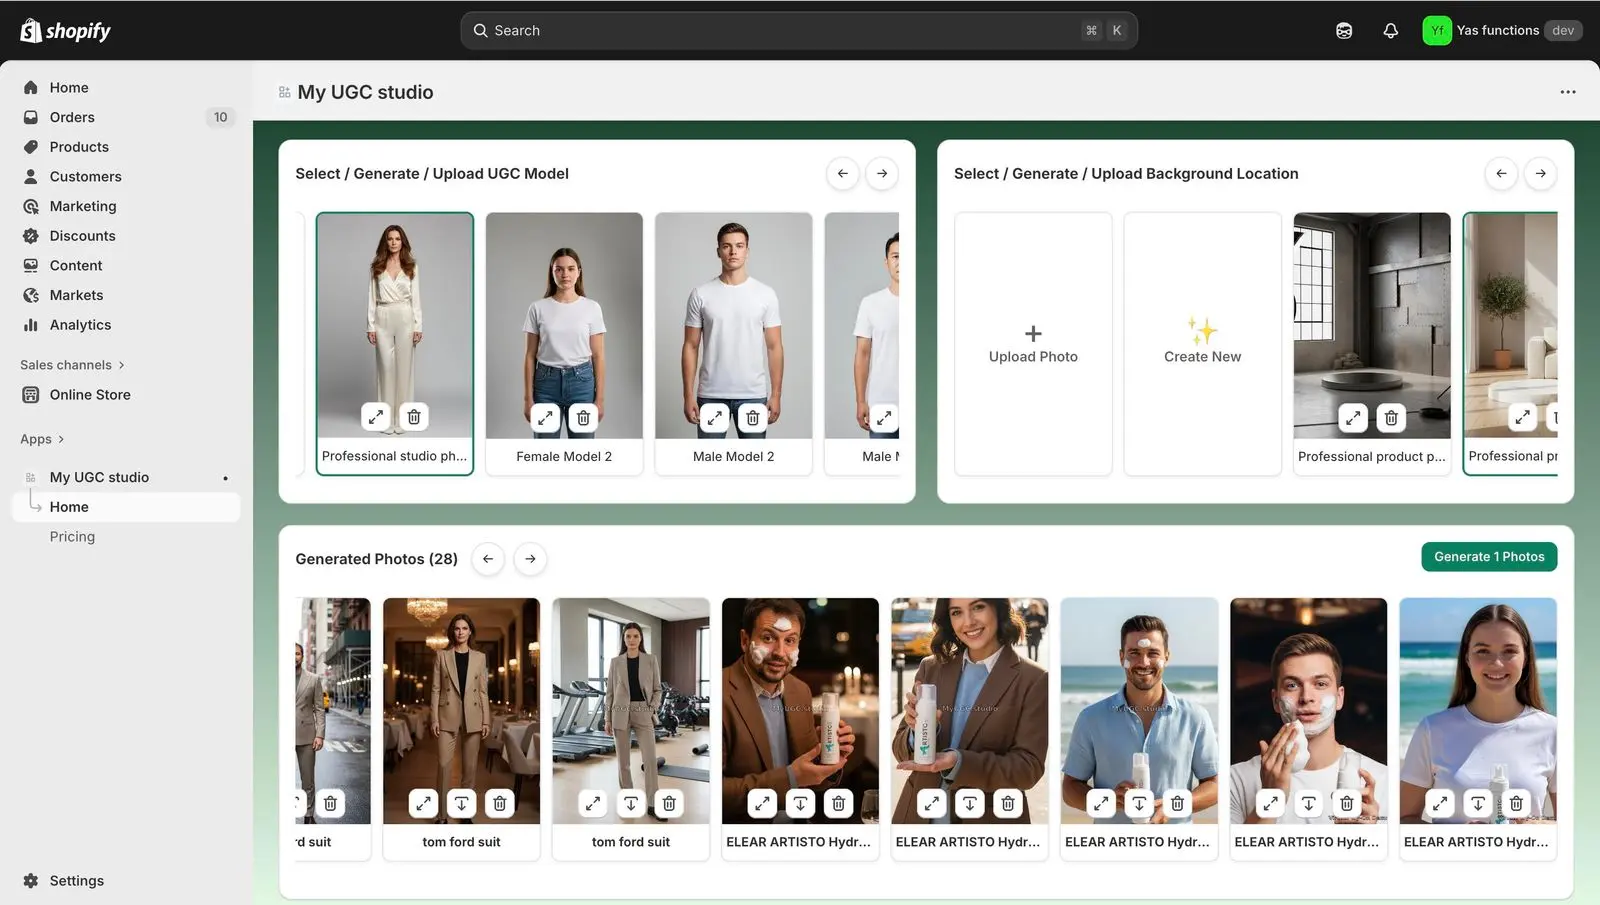The width and height of the screenshot is (1600, 905).
Task: Click Upload Photo for a background location
Action: [1032, 344]
